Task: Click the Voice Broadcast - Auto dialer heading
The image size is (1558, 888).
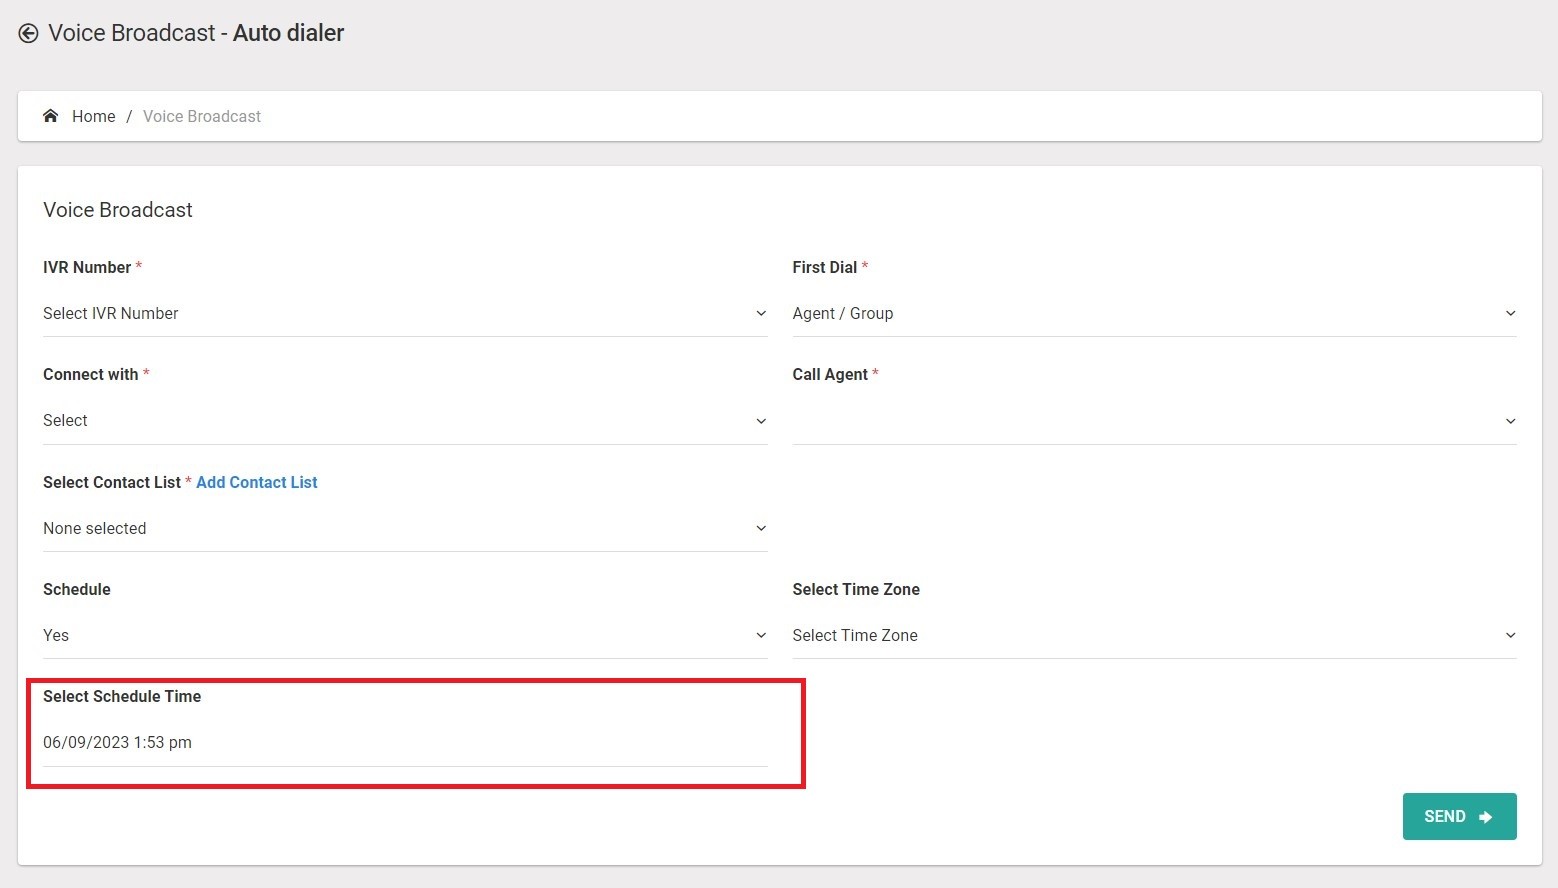Action: tap(196, 33)
